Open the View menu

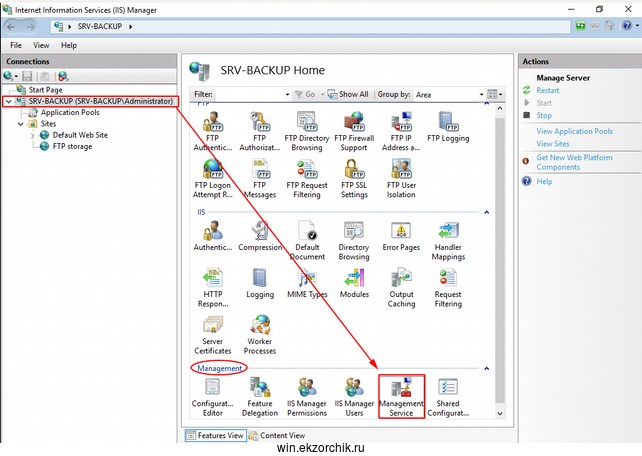41,45
